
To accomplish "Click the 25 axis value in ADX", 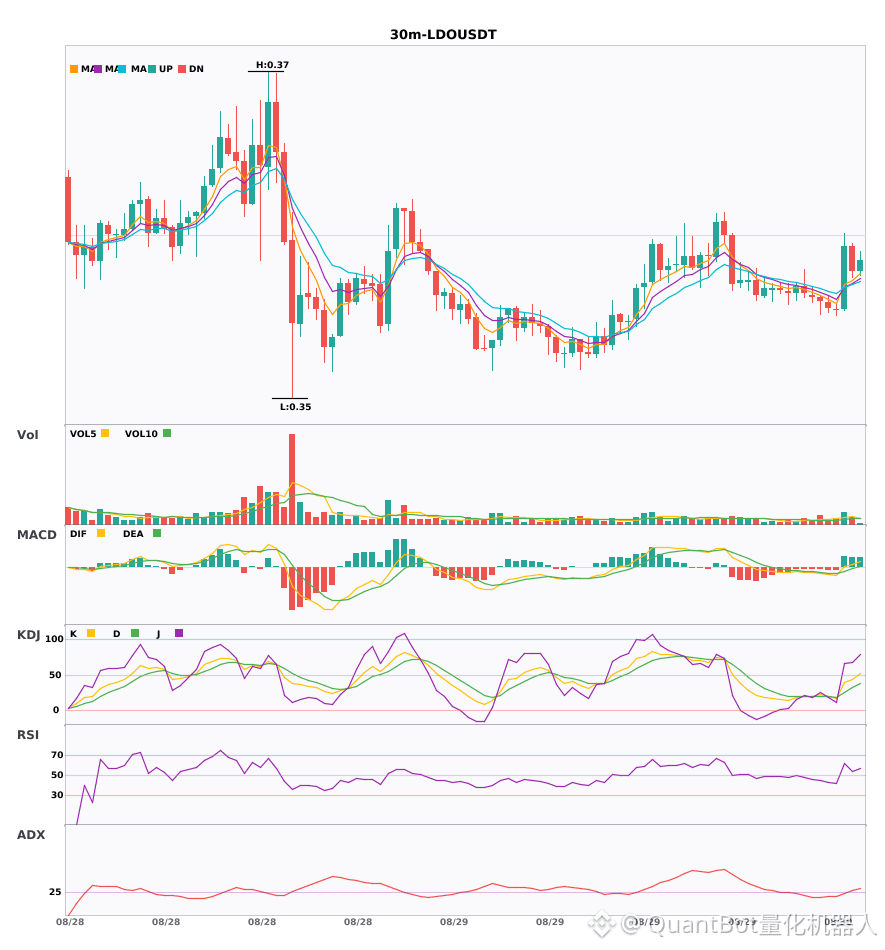I will (55, 892).
